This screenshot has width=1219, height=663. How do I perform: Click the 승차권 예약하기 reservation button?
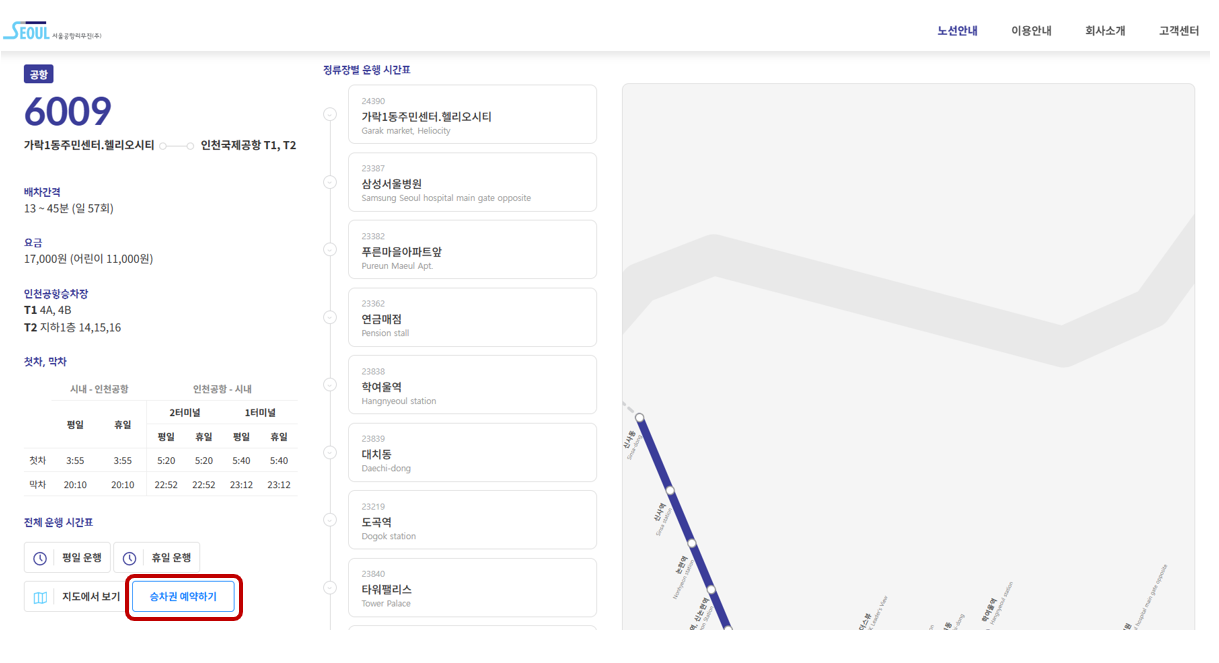[183, 595]
